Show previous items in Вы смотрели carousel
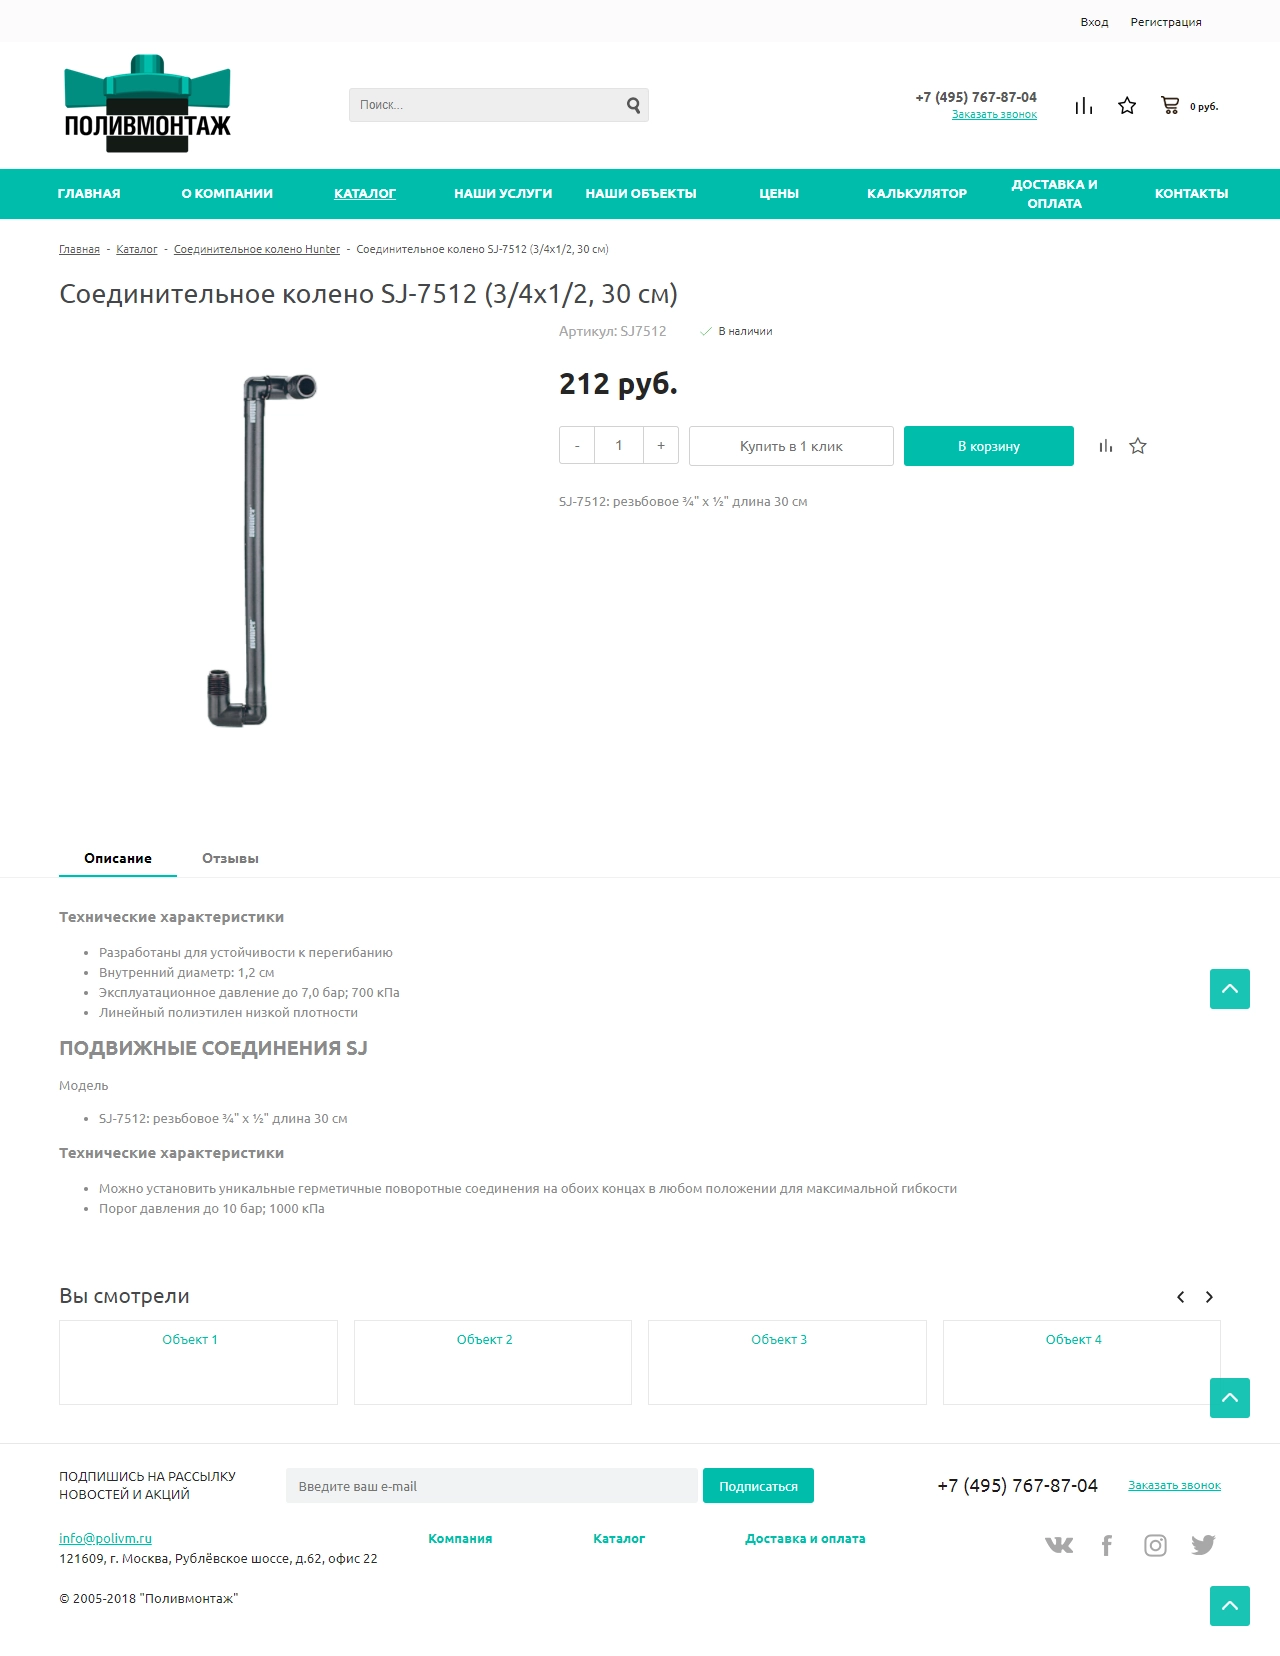Image resolution: width=1280 pixels, height=1656 pixels. (x=1180, y=1297)
